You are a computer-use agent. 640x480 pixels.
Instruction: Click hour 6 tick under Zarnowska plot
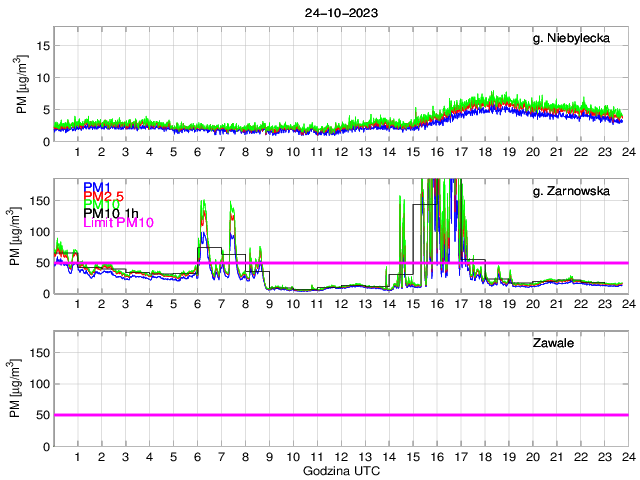tap(197, 304)
